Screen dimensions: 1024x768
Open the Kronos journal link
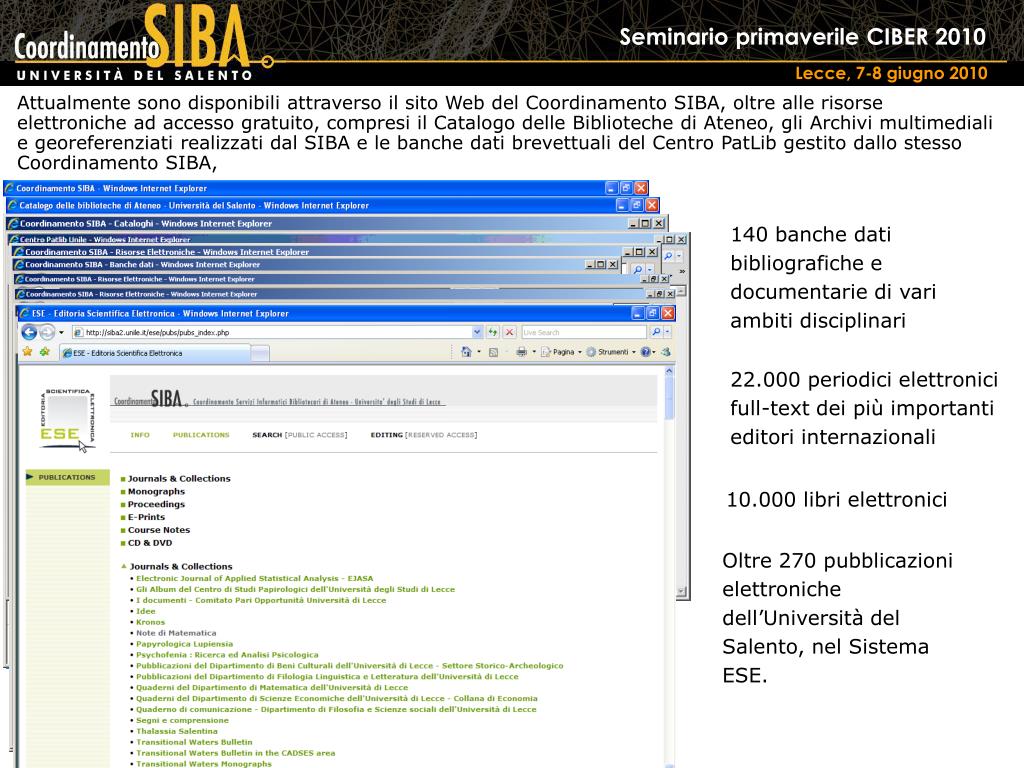(150, 622)
